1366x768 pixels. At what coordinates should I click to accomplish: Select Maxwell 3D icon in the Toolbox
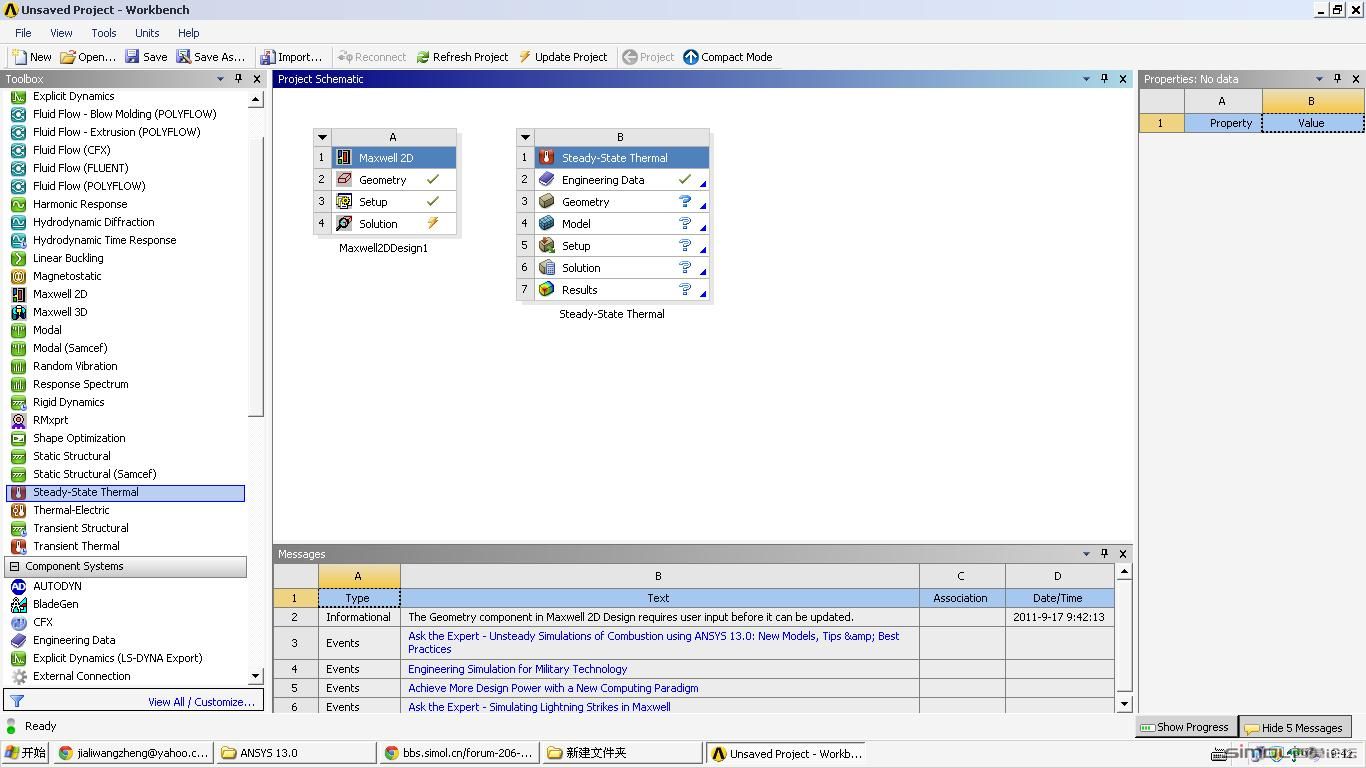(18, 312)
